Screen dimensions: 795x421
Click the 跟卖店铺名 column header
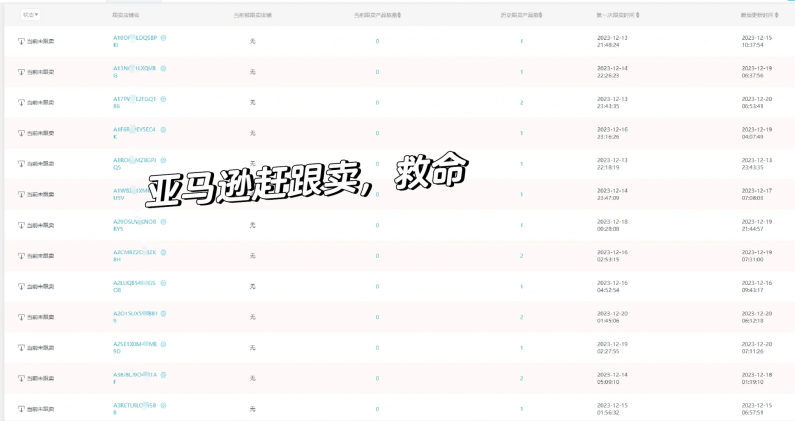(x=126, y=15)
